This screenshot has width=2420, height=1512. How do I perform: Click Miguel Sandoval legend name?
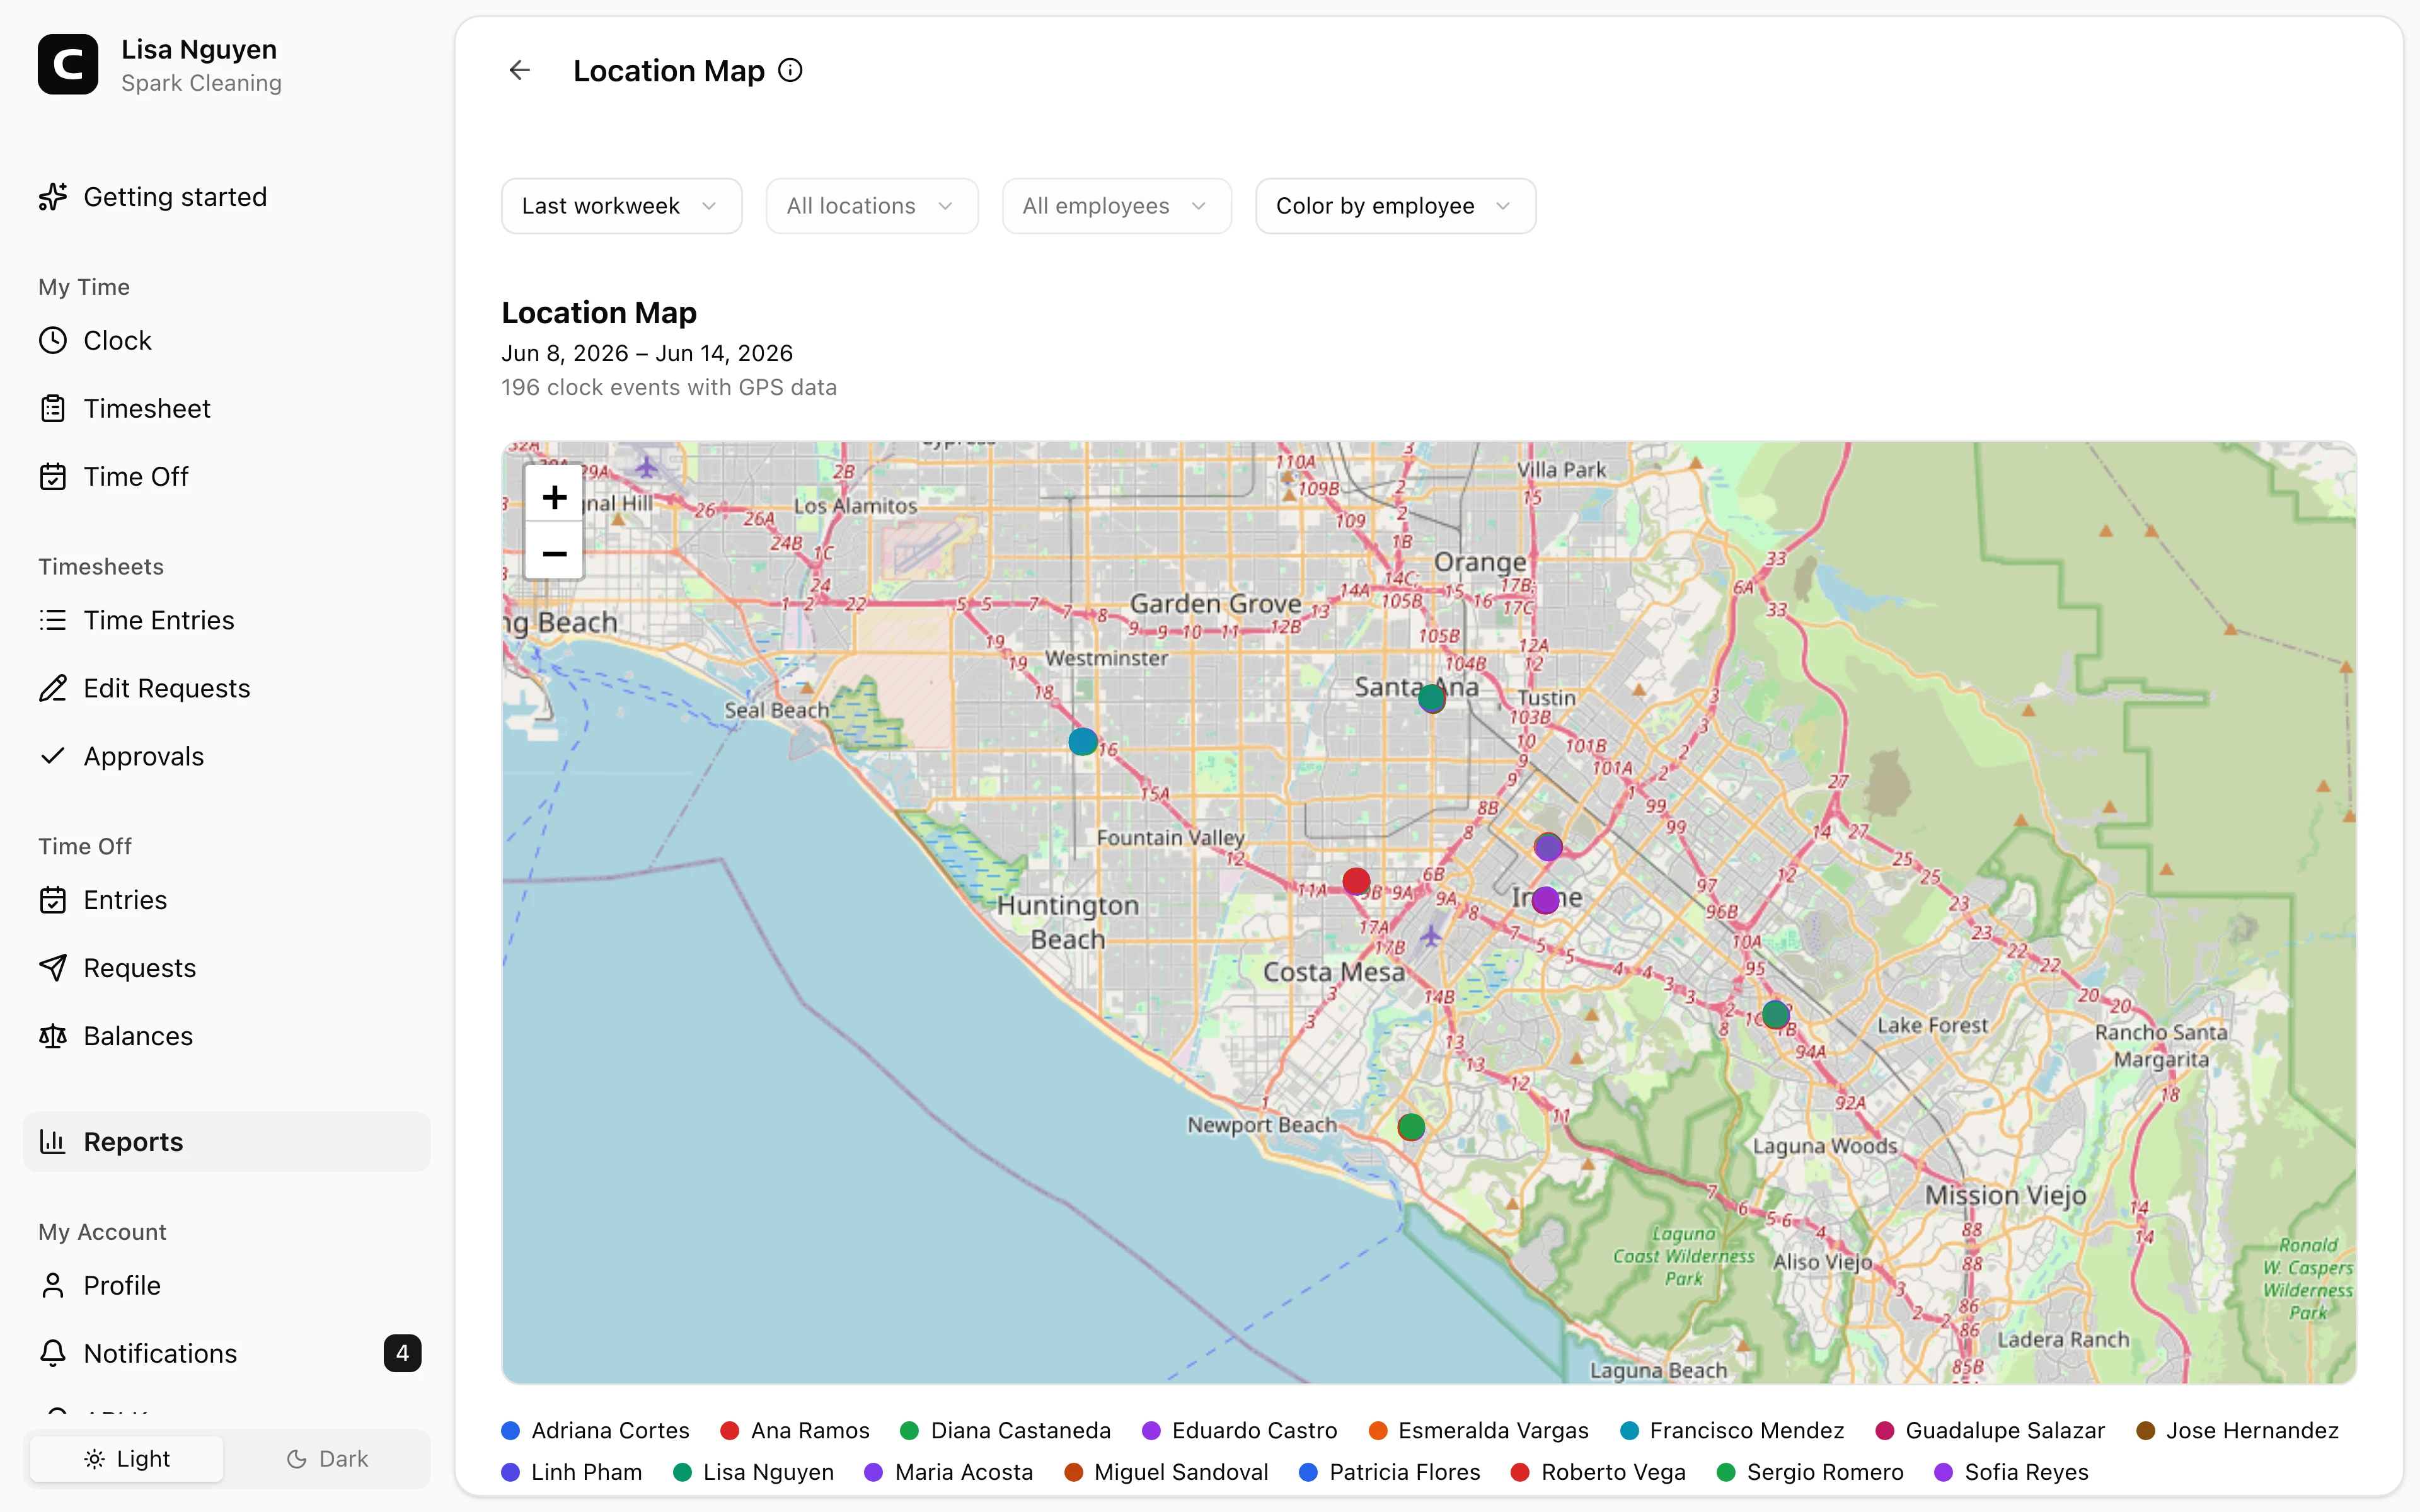[1181, 1473]
